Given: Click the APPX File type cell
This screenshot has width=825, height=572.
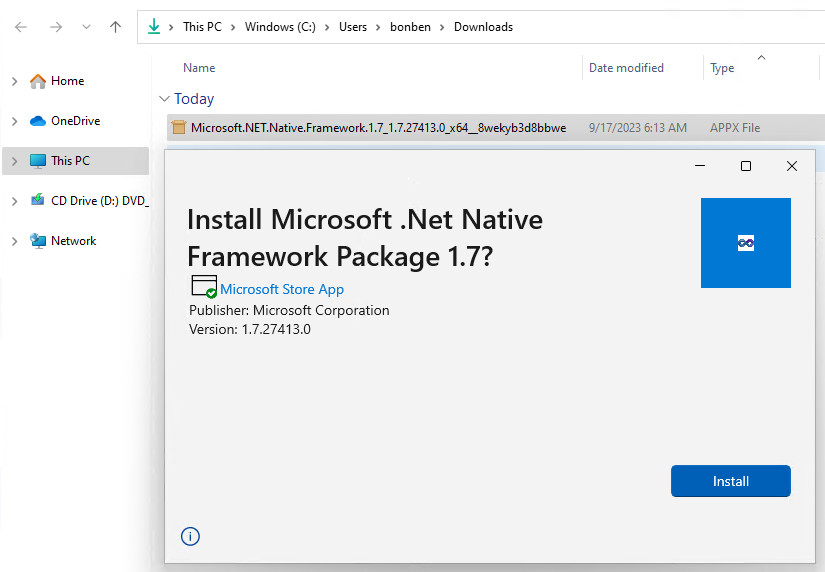Looking at the screenshot, I should click(x=735, y=128).
